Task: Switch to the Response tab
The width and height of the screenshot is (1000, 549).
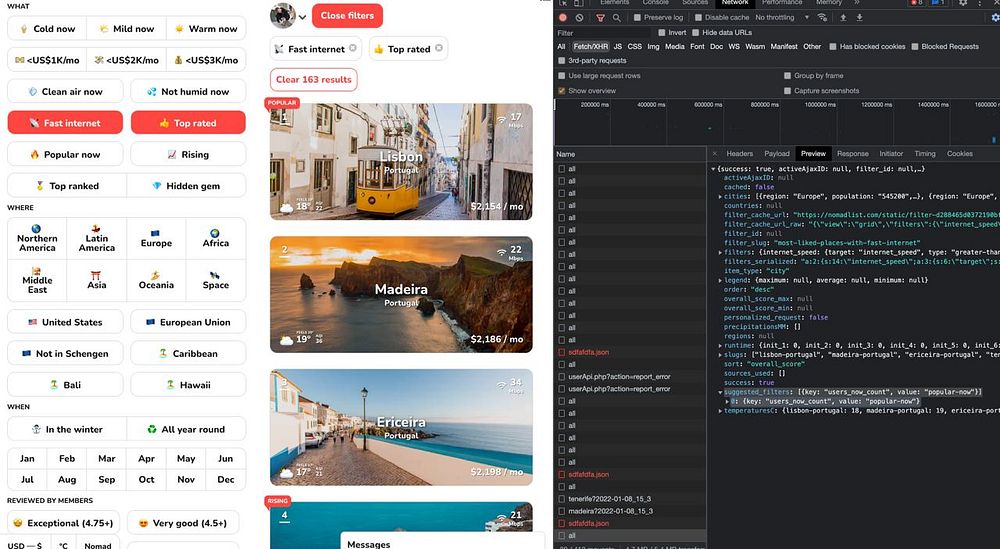Action: (x=852, y=154)
